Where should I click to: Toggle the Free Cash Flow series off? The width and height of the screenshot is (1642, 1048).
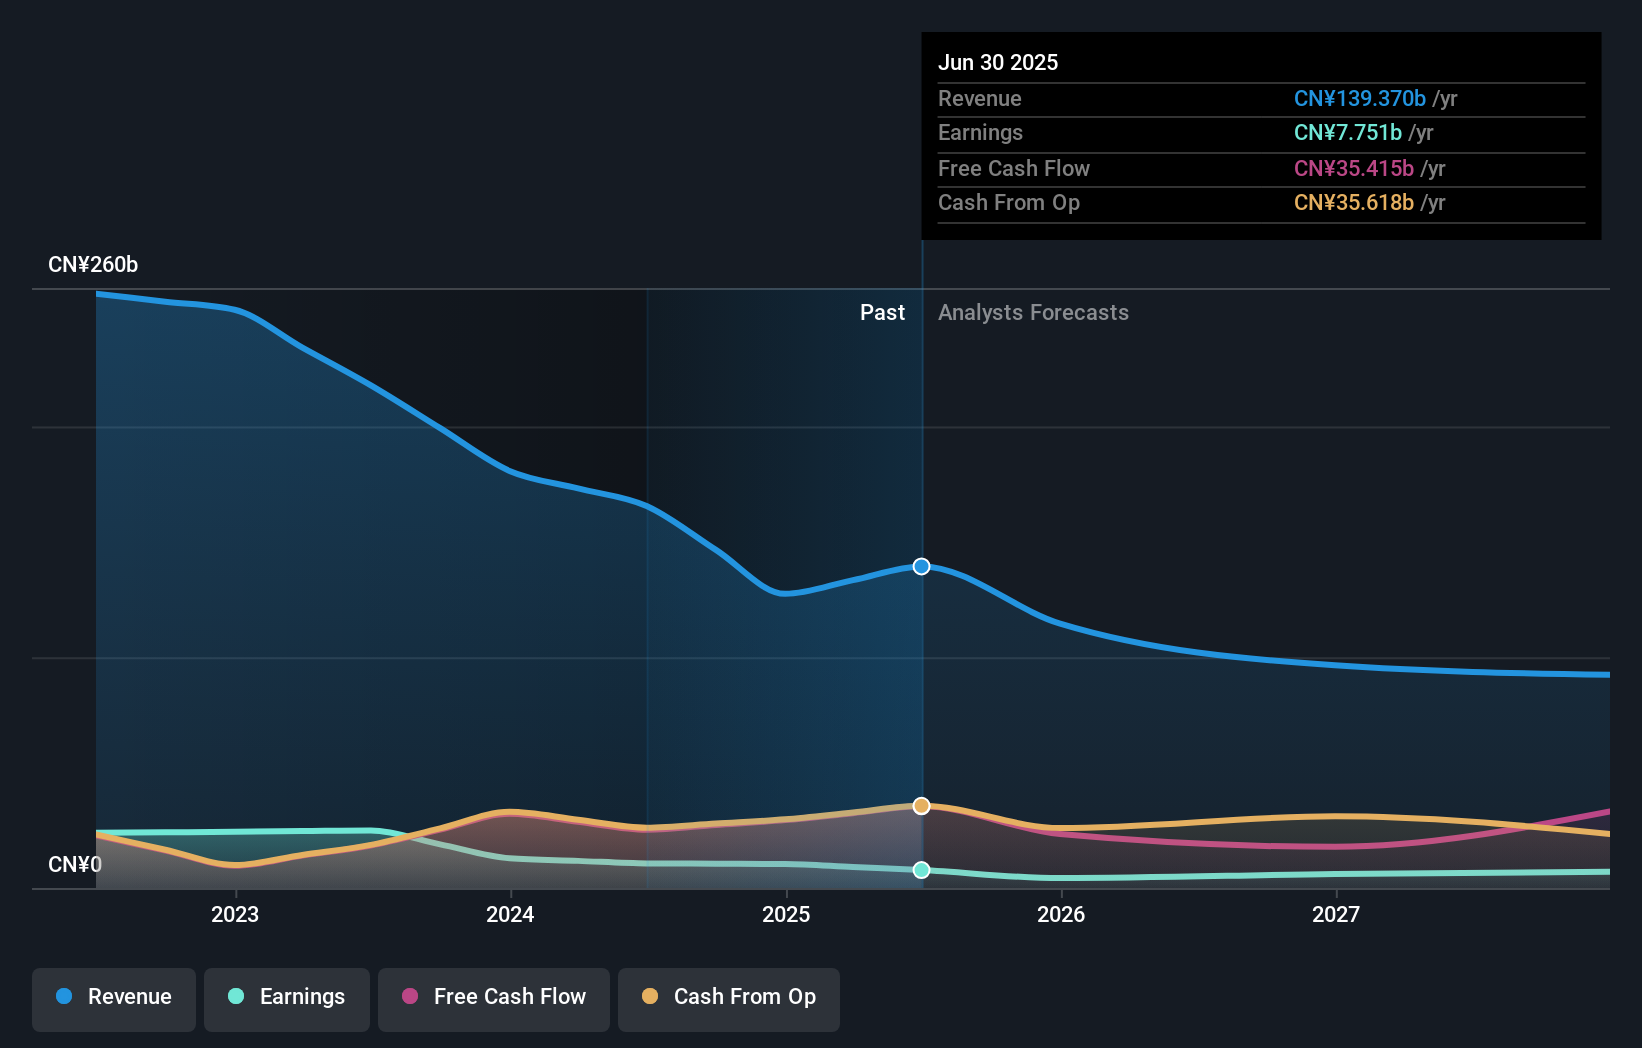[493, 999]
